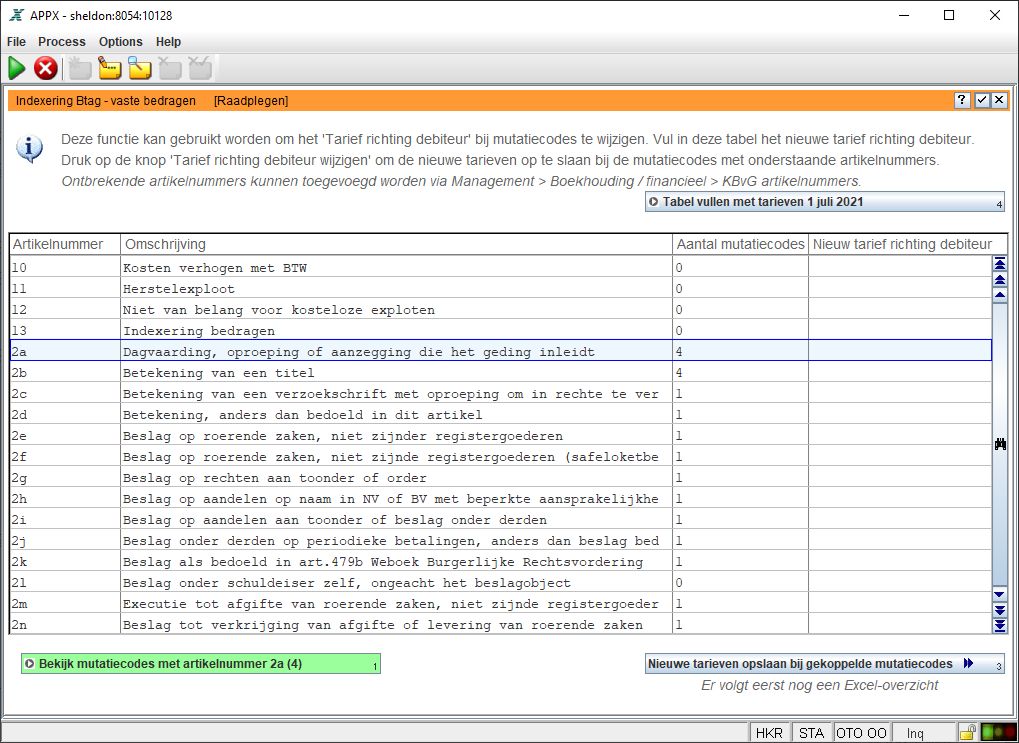Click the page-up double arrow on the scrollbar
The width and height of the screenshot is (1019, 743).
point(1000,280)
